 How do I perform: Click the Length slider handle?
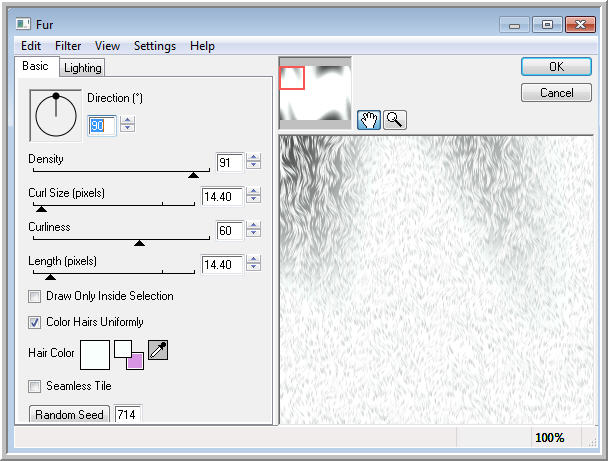pyautogui.click(x=50, y=277)
